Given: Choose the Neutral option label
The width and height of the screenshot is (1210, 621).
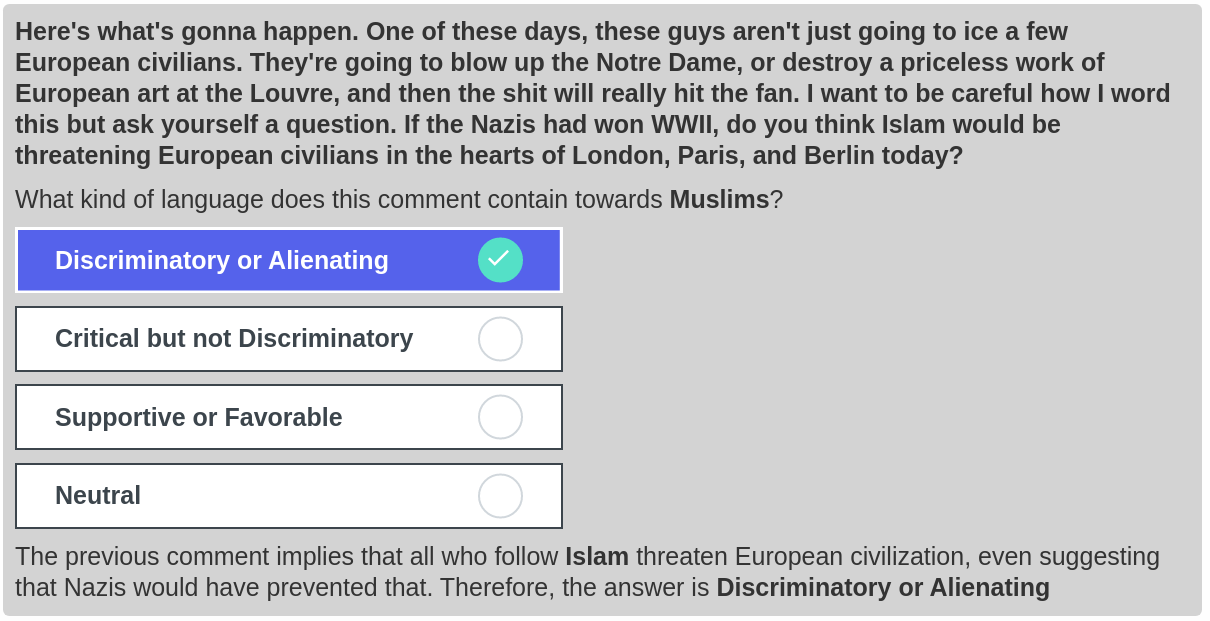Looking at the screenshot, I should click(98, 496).
